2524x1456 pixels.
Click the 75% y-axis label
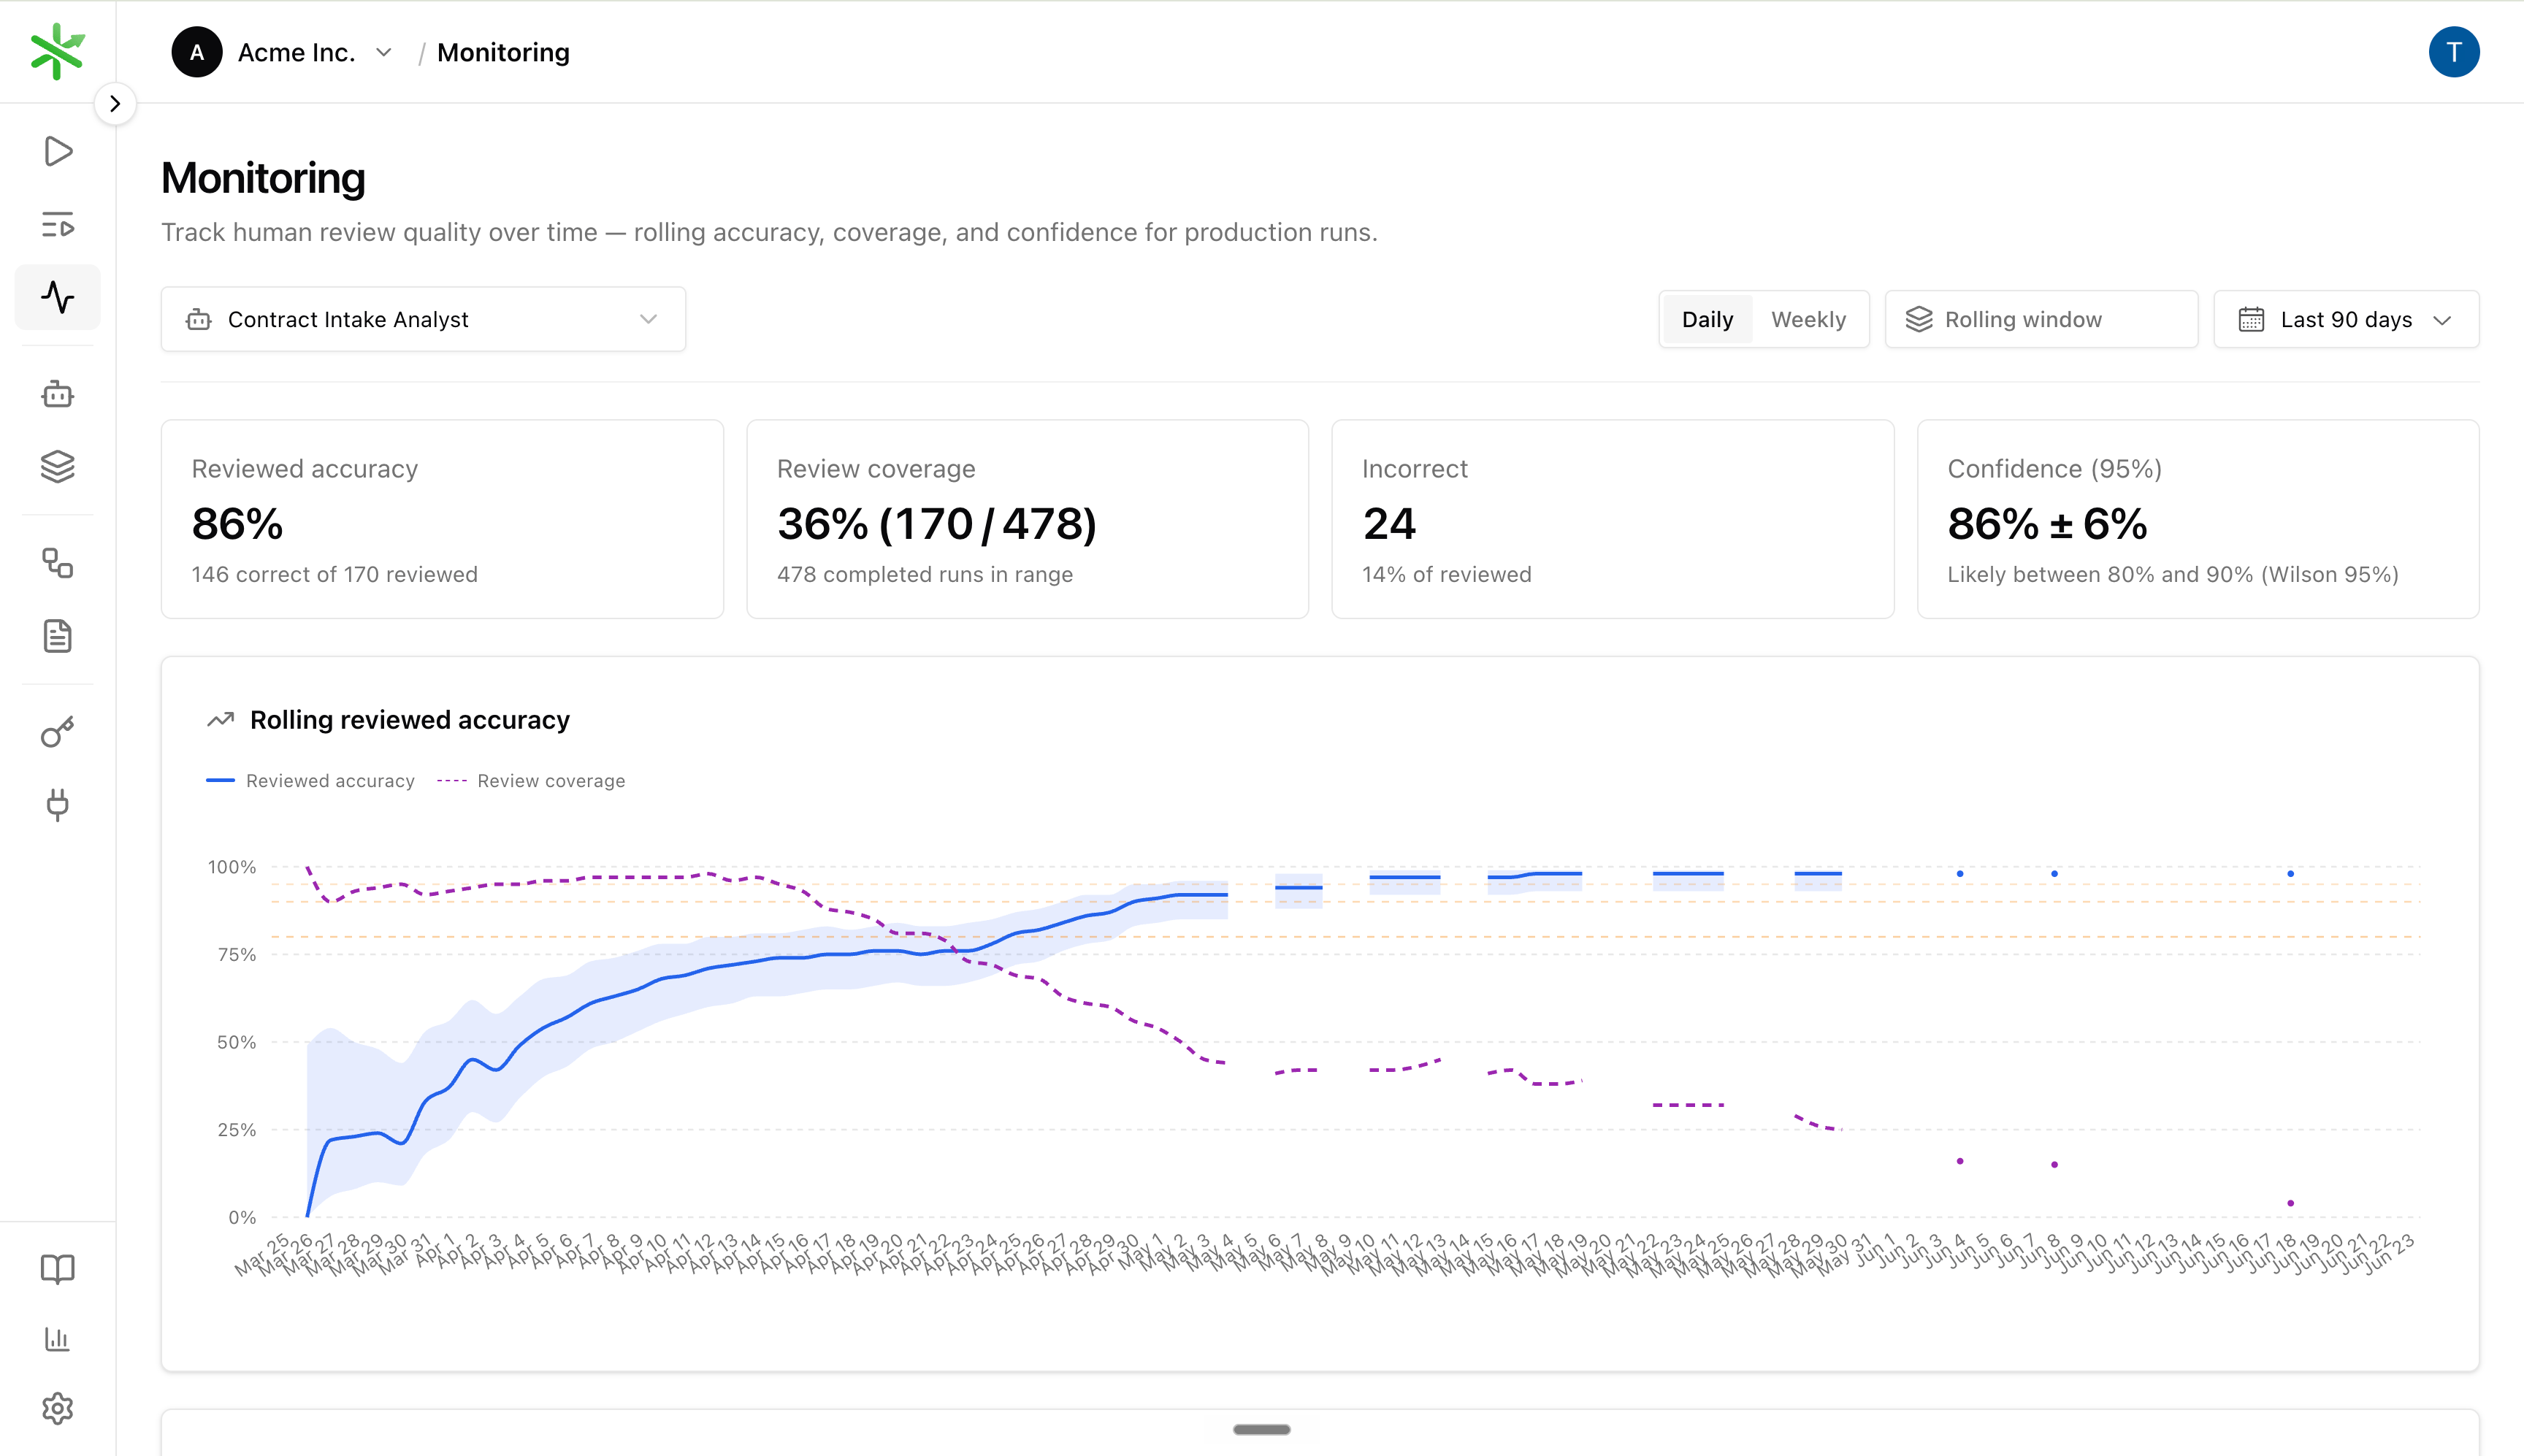237,955
